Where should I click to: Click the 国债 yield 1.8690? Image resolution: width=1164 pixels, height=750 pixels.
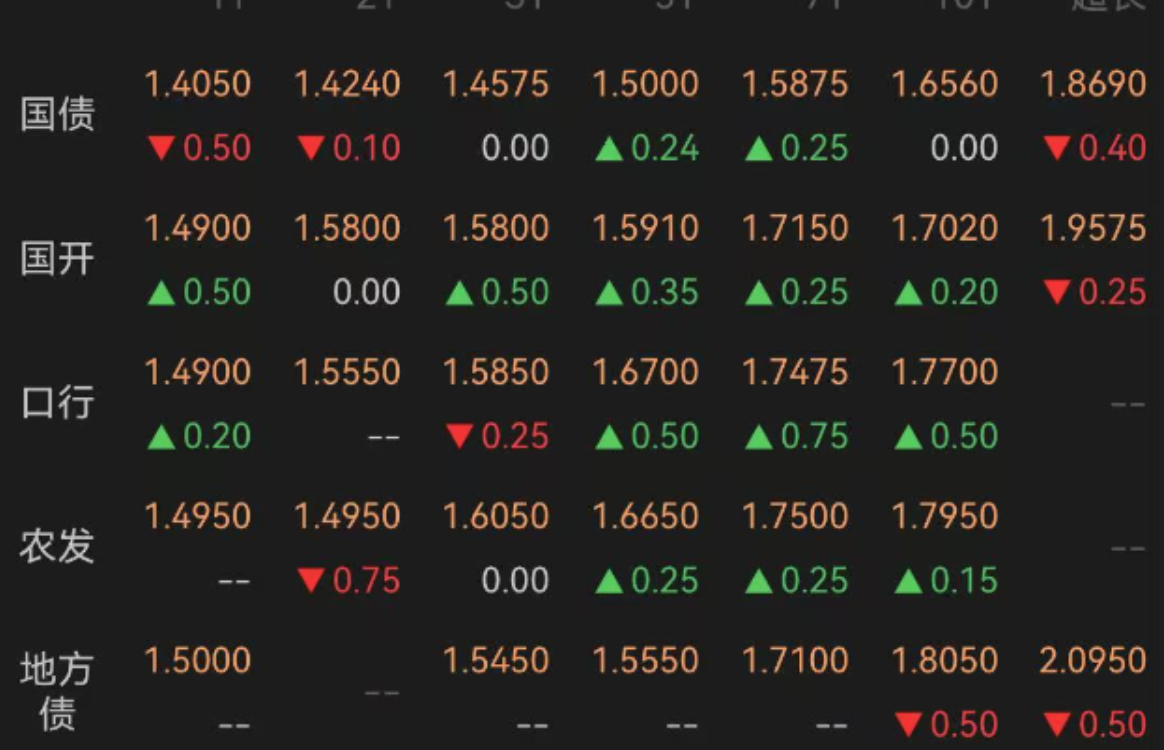[1093, 84]
